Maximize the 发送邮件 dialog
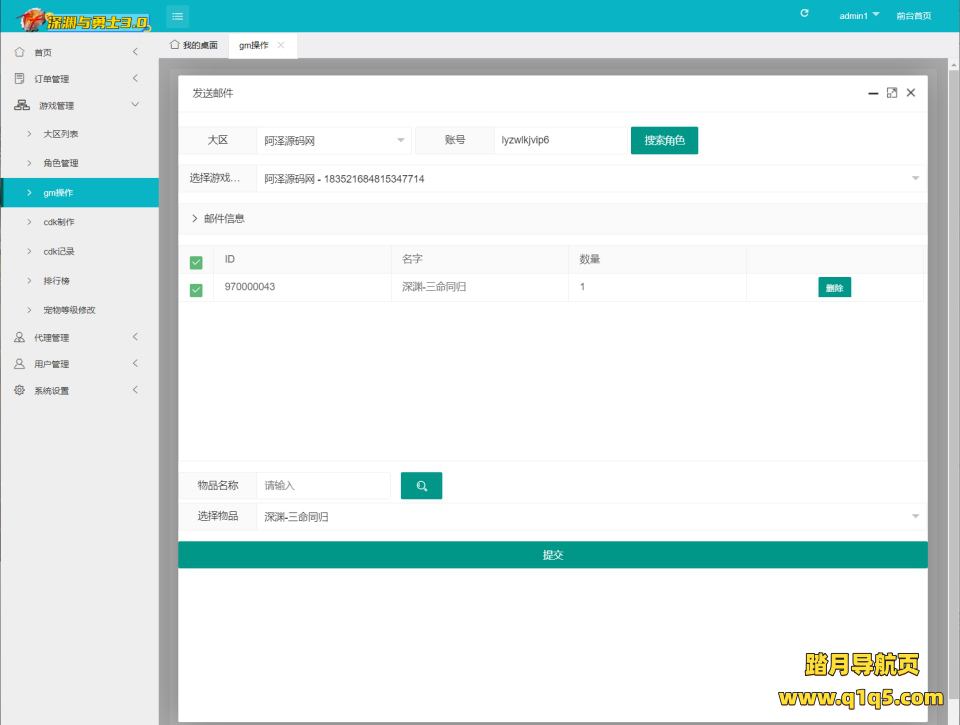960x725 pixels. [x=892, y=93]
